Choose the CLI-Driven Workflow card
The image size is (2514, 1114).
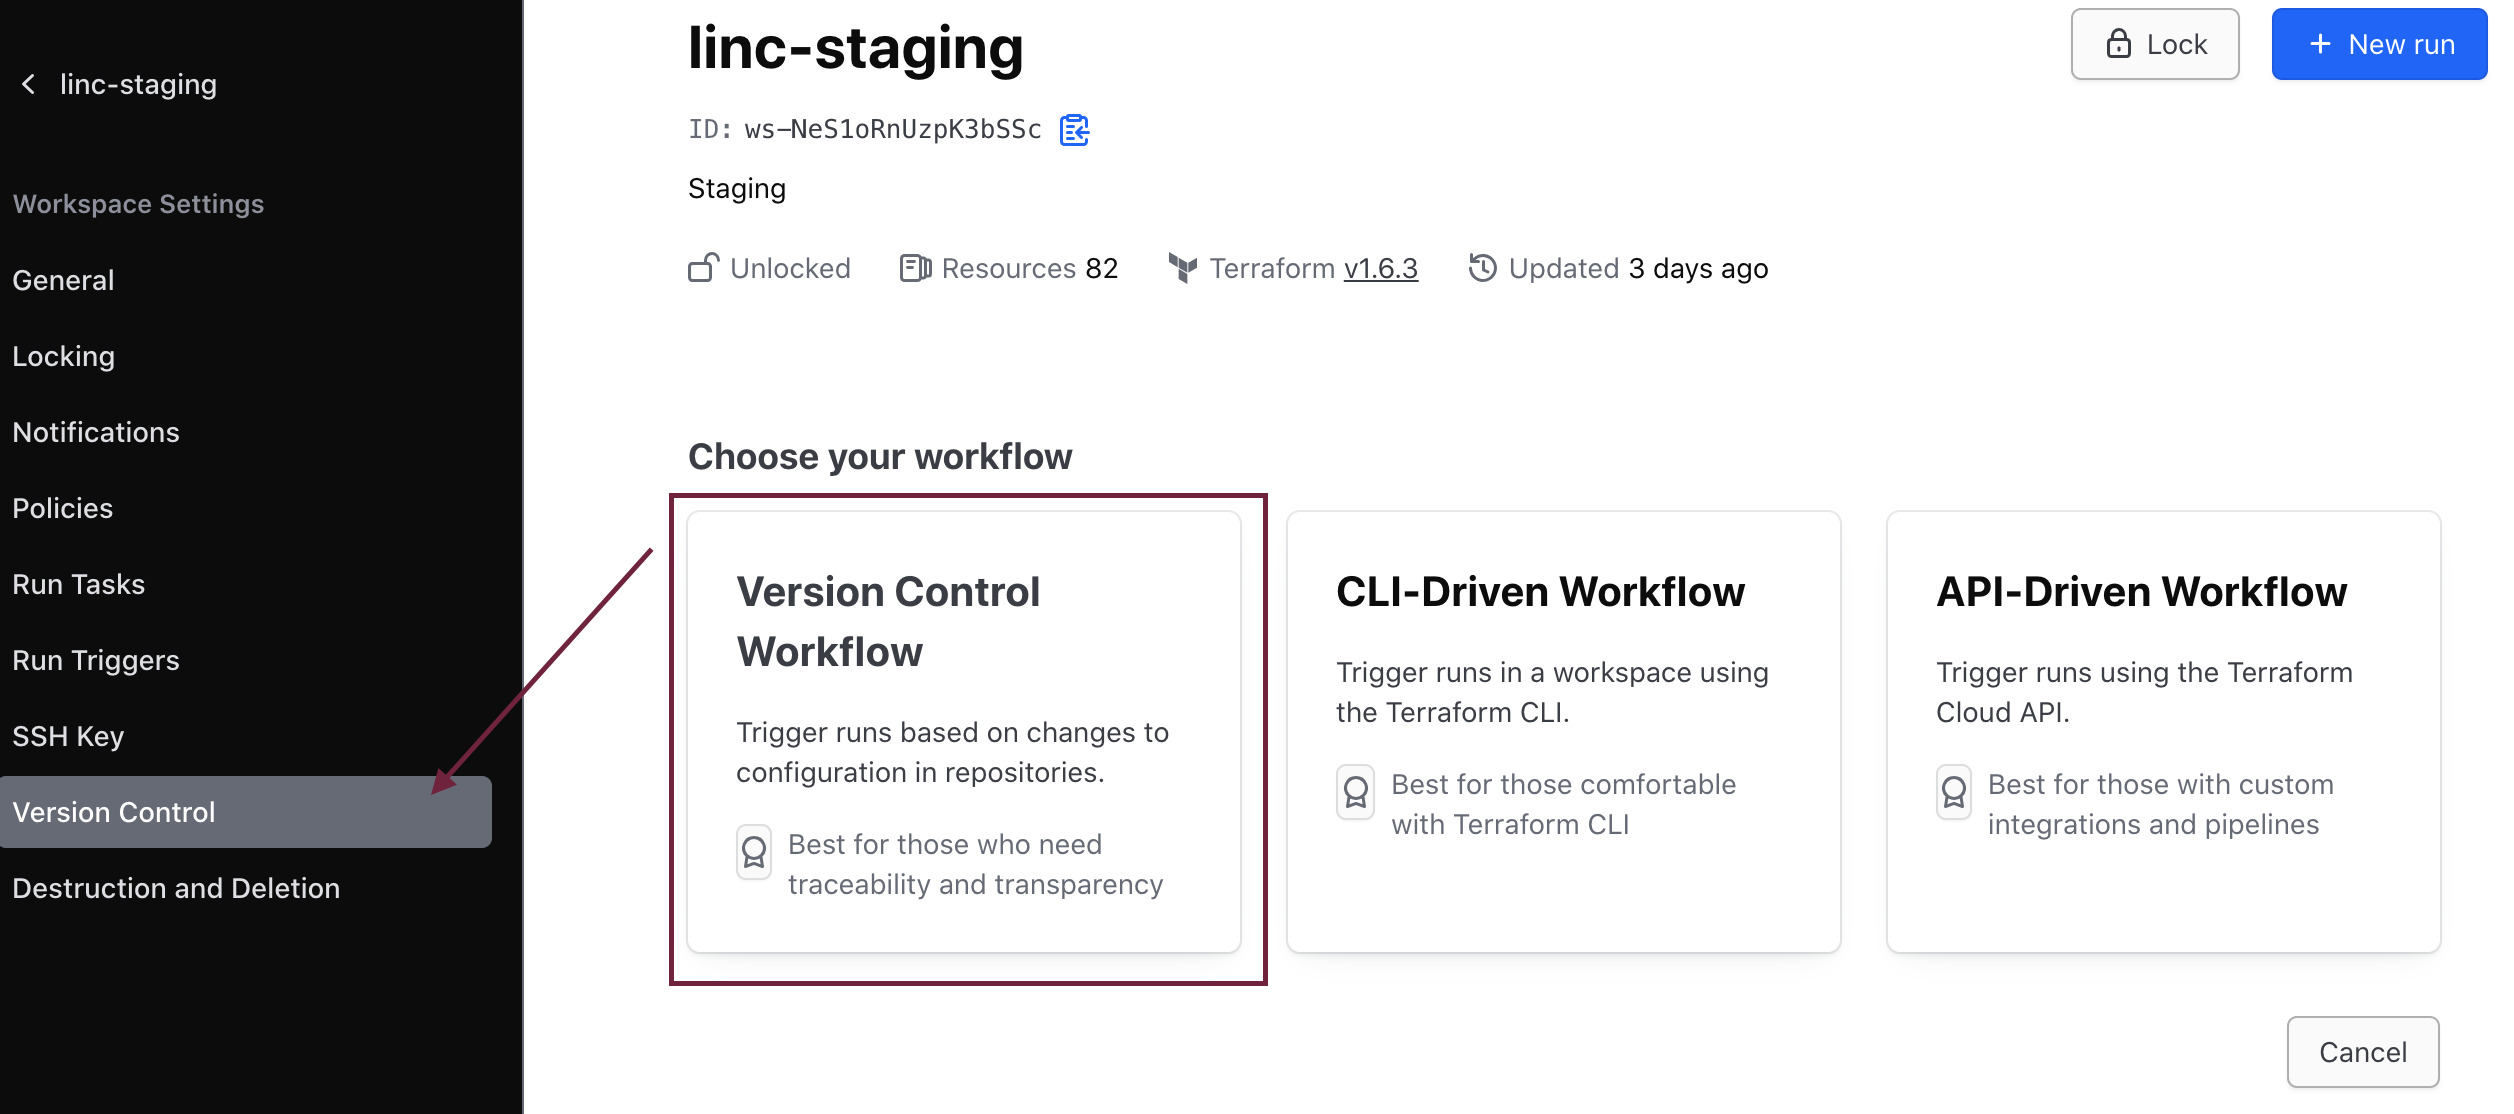click(1563, 732)
